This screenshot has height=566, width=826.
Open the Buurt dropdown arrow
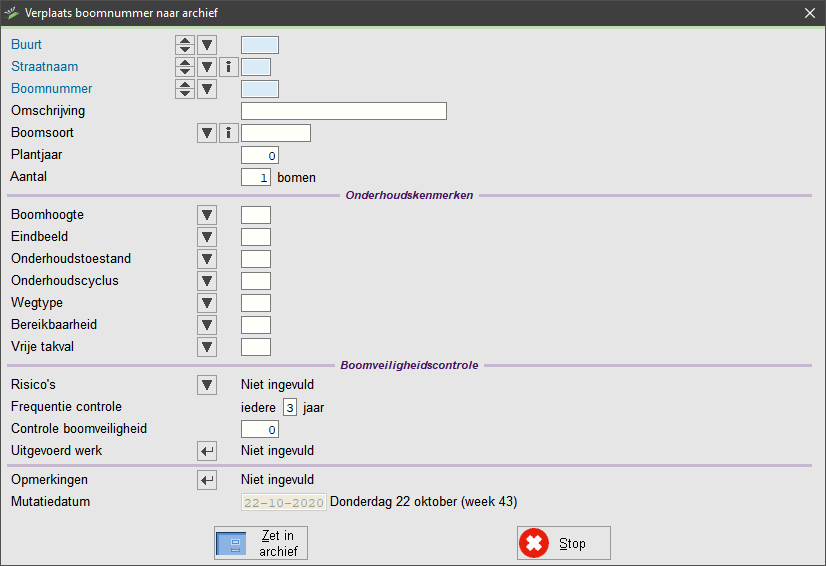coord(207,45)
